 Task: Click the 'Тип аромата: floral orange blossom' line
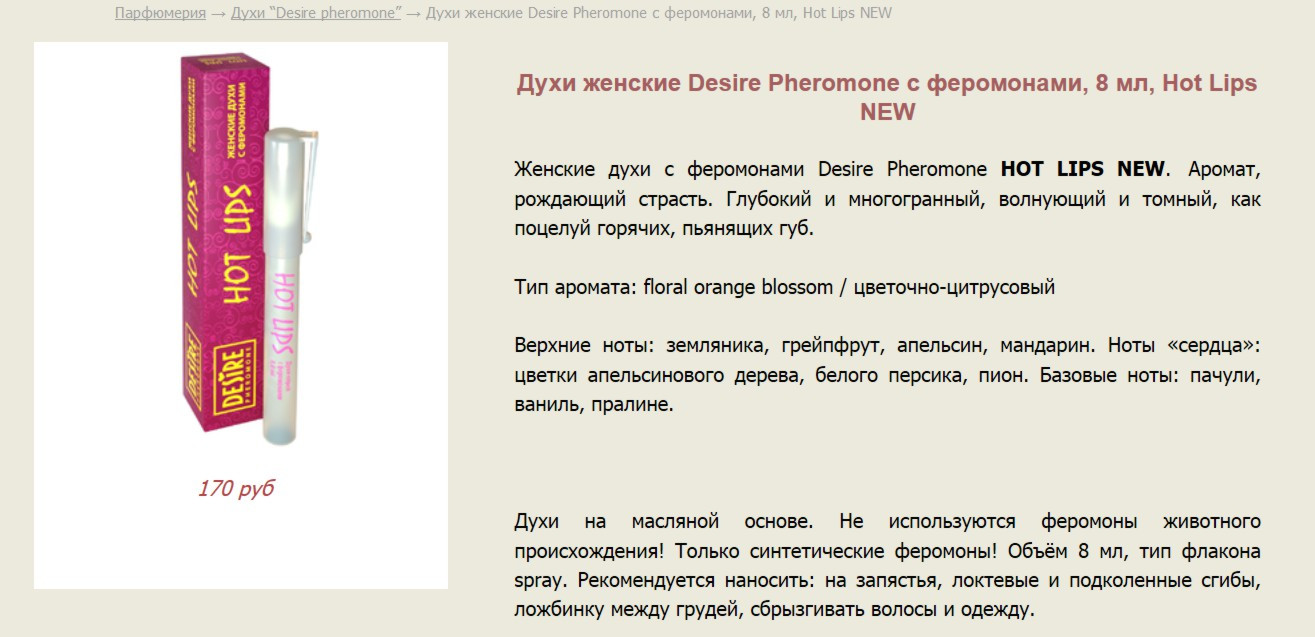(785, 288)
